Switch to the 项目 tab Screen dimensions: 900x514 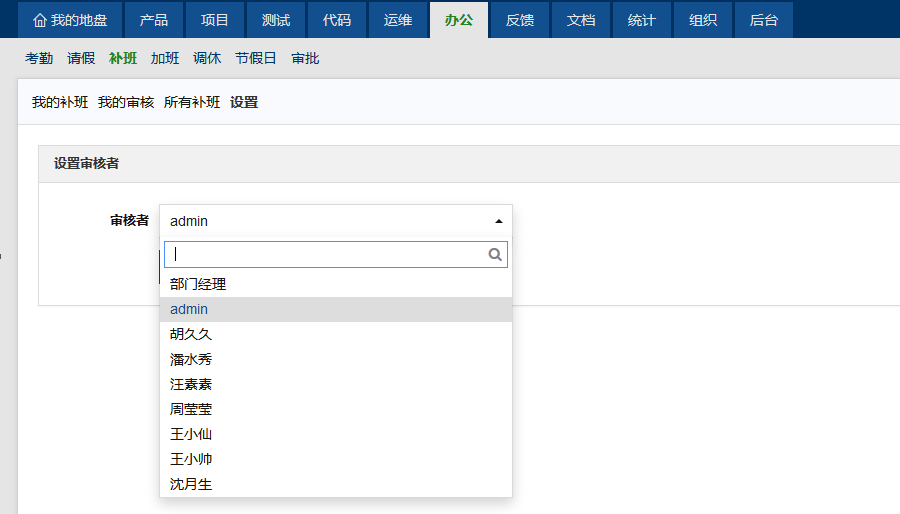[215, 20]
